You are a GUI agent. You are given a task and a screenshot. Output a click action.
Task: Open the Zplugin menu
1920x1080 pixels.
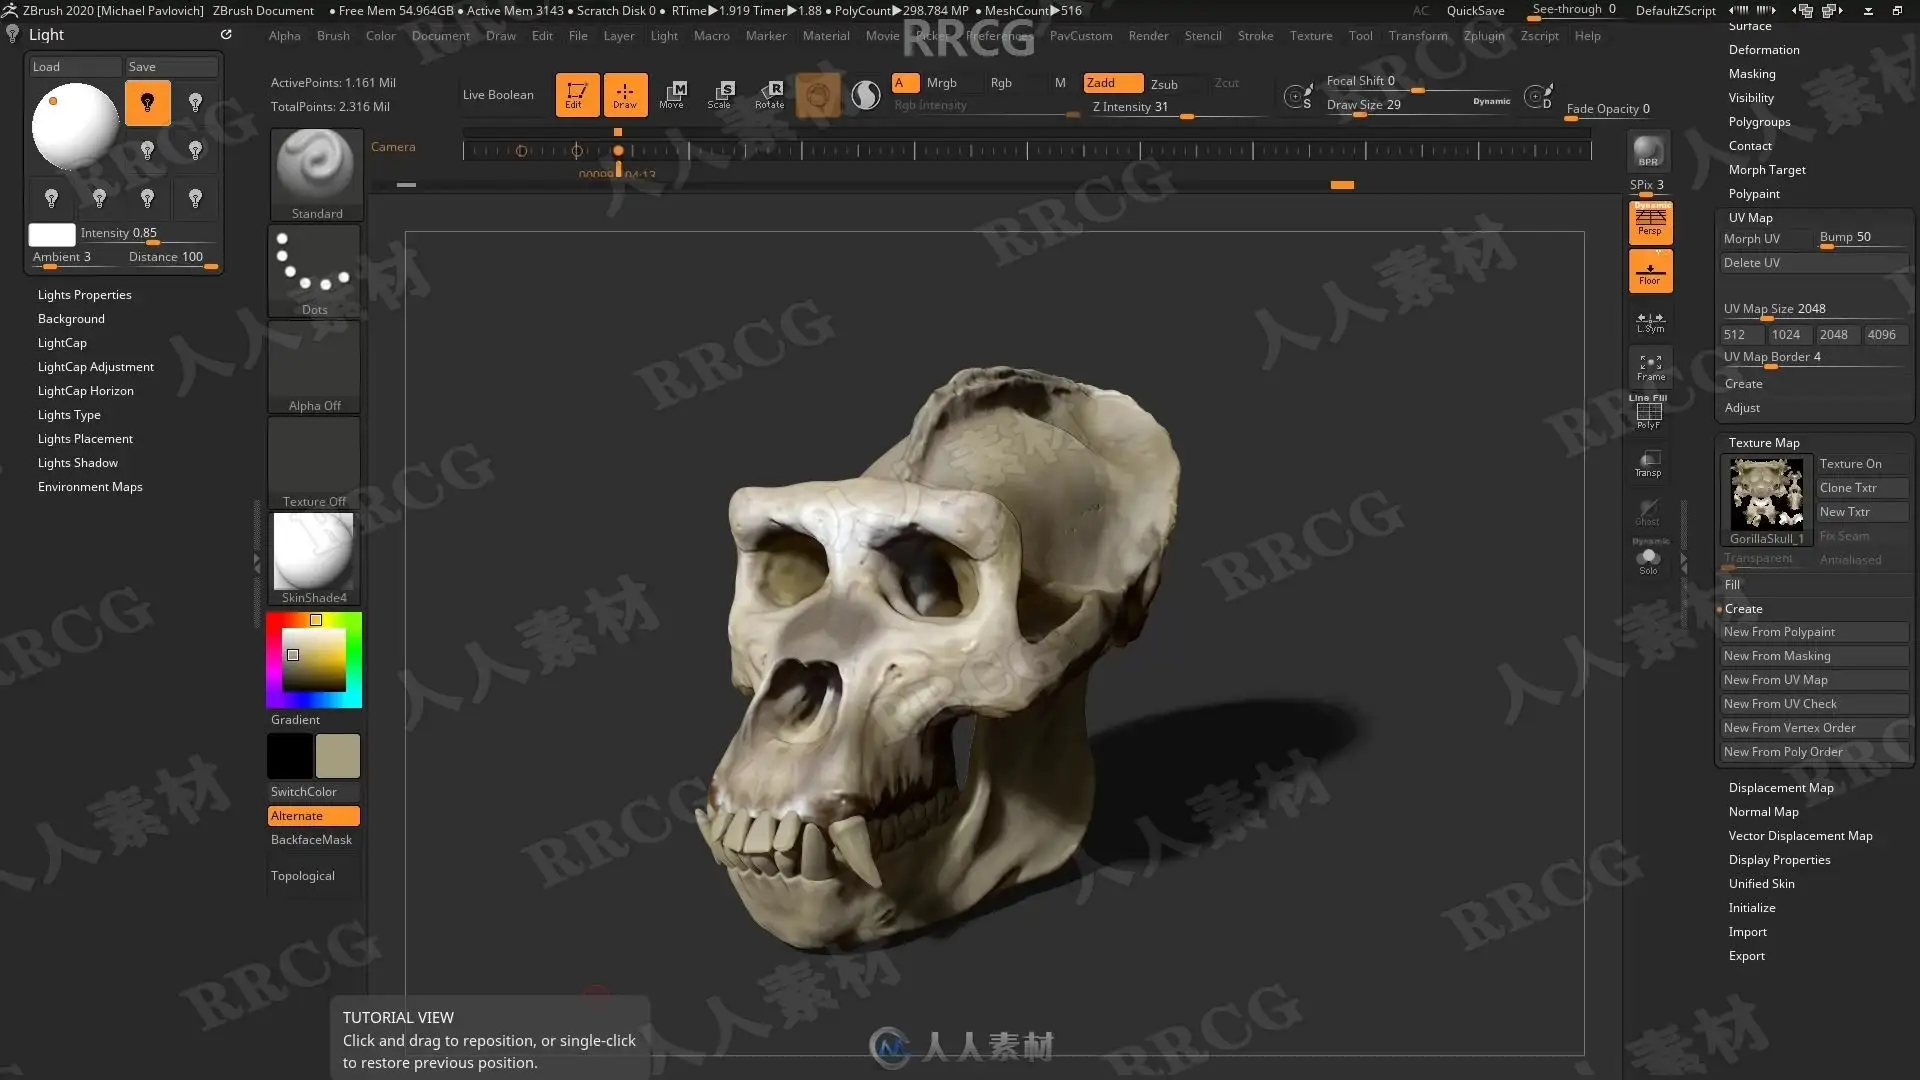tap(1484, 36)
